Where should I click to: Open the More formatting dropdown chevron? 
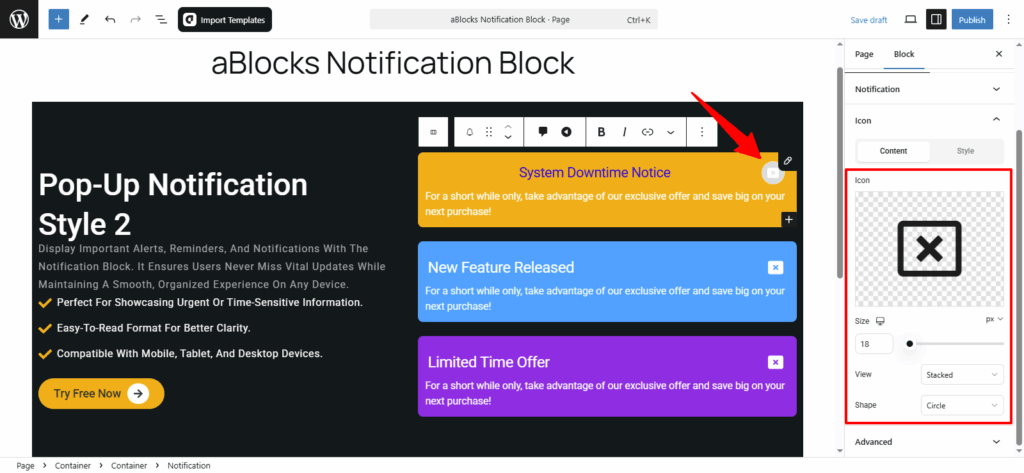[671, 132]
